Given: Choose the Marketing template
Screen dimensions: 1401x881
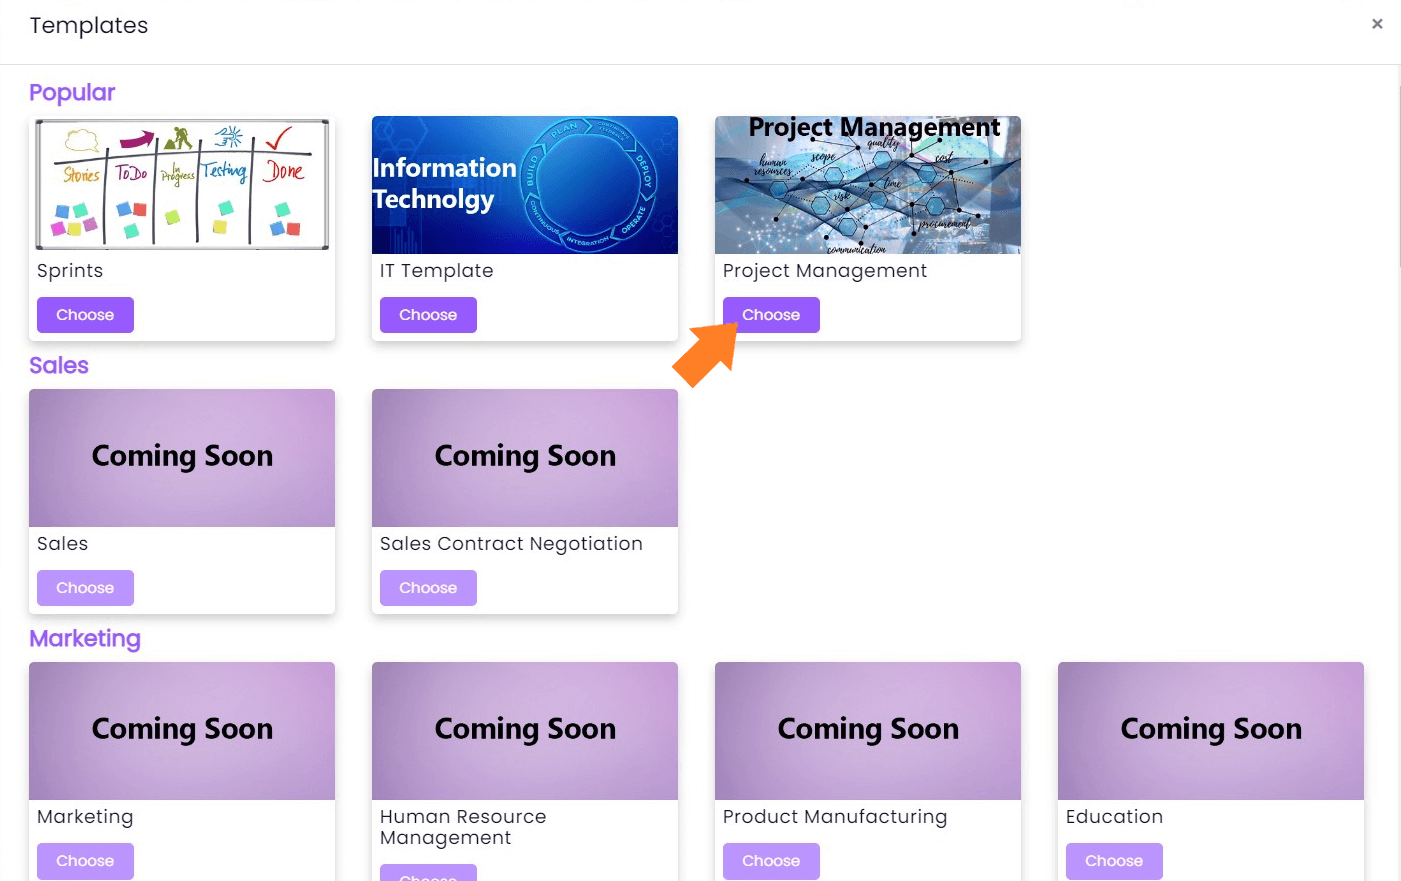Looking at the screenshot, I should [85, 861].
